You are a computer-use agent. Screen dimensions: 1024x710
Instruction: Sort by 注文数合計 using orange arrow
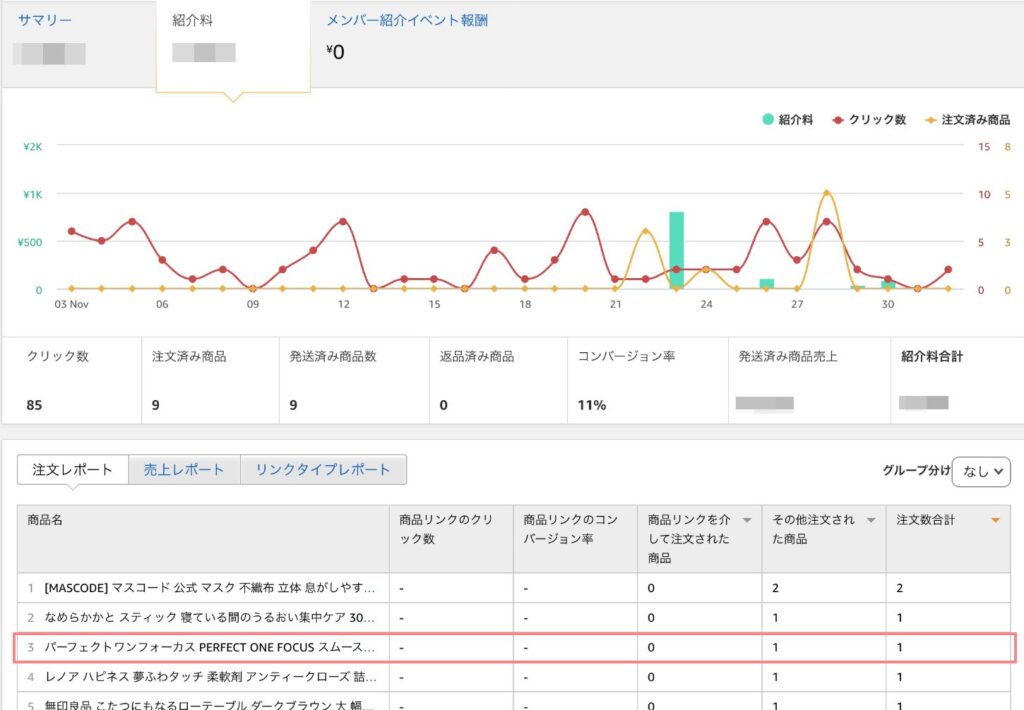[x=994, y=520]
